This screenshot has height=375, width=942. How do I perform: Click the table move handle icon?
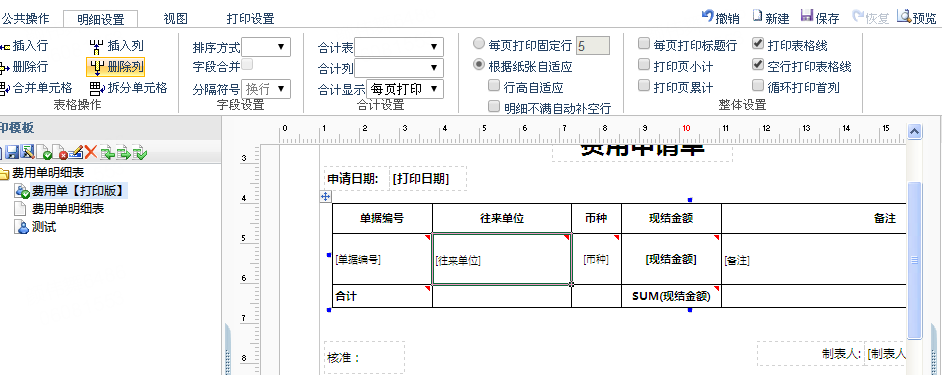[325, 197]
